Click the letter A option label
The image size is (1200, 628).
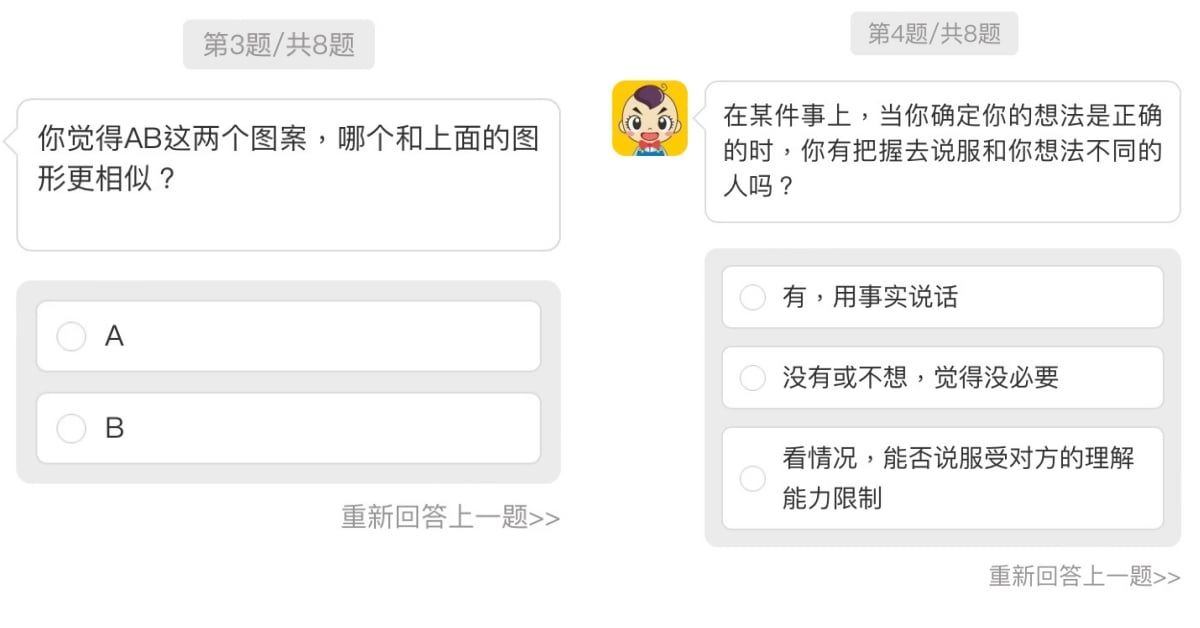[114, 337]
